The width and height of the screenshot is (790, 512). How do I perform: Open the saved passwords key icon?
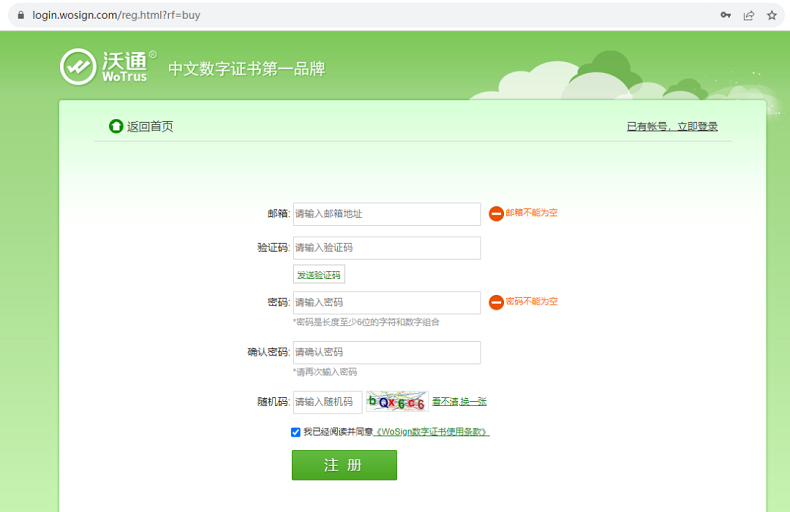[725, 15]
